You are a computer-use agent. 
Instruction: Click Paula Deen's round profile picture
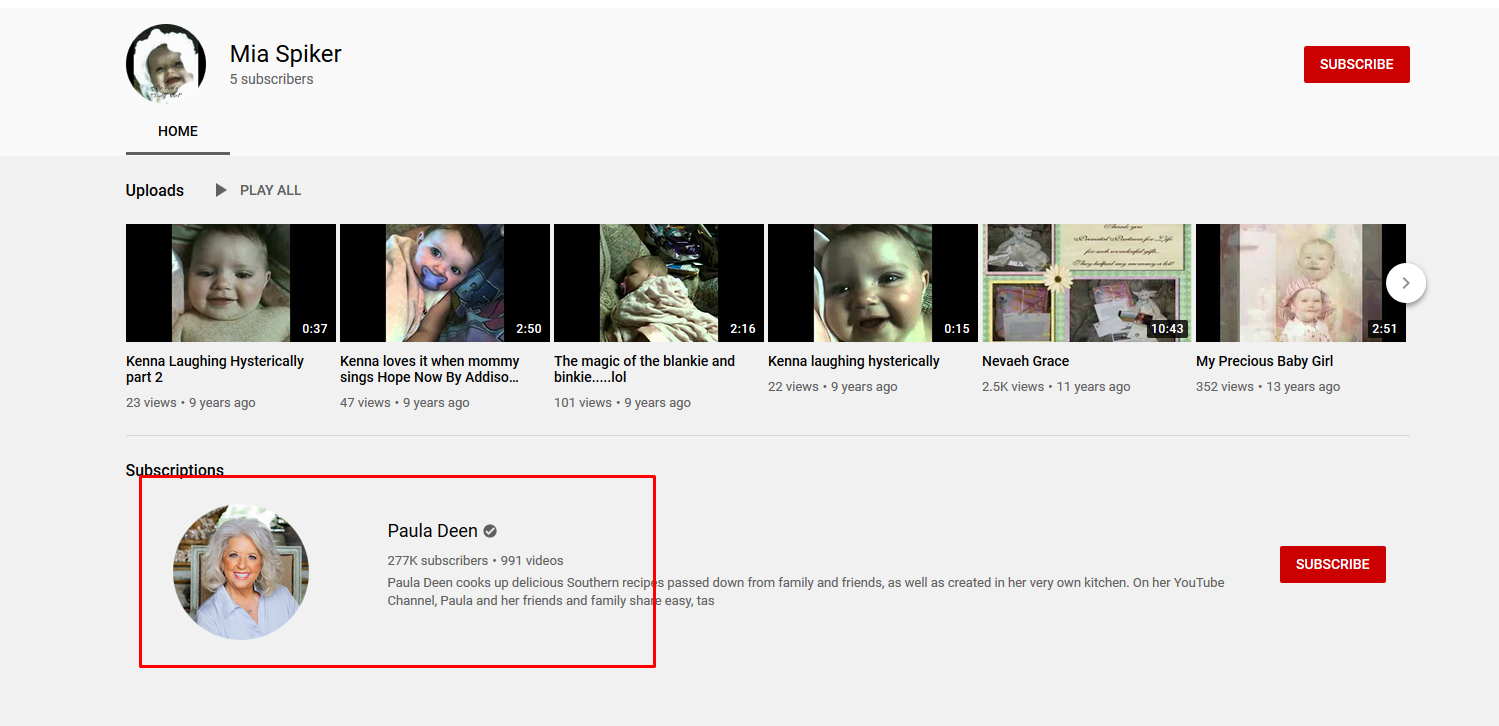pyautogui.click(x=241, y=571)
